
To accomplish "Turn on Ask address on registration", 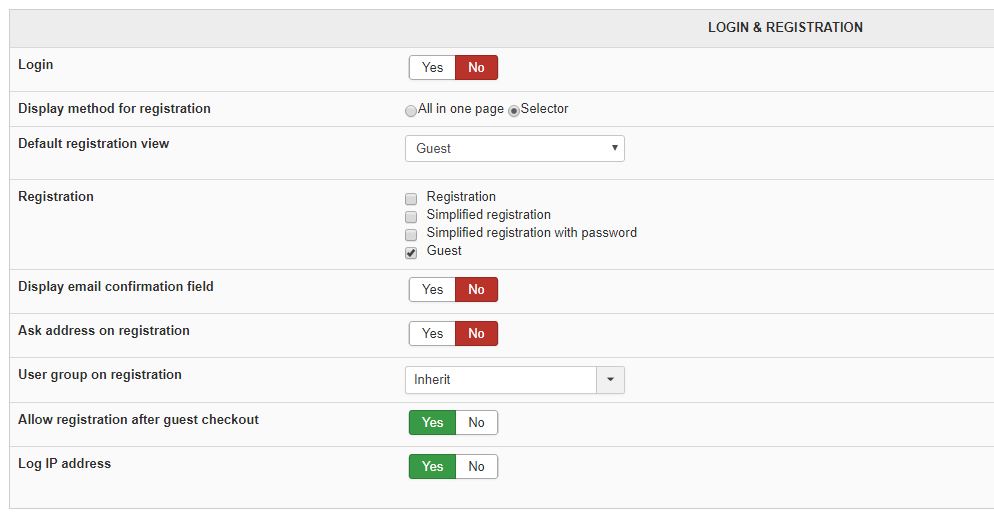I will pos(432,333).
